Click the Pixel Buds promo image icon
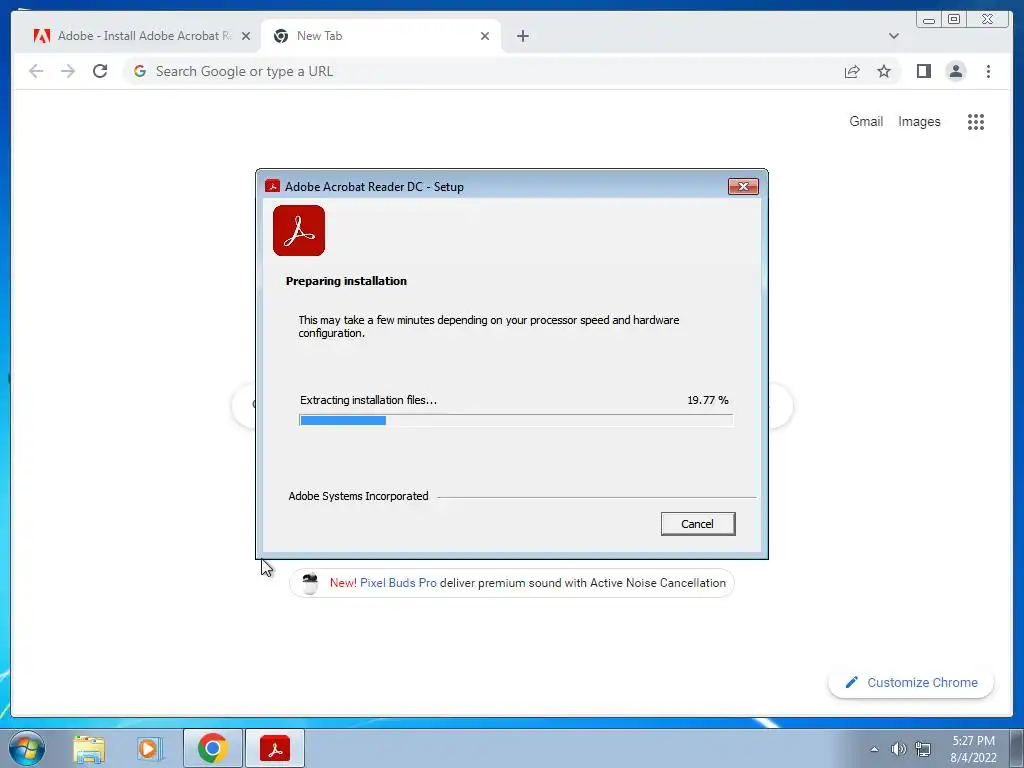This screenshot has height=768, width=1024. (310, 583)
